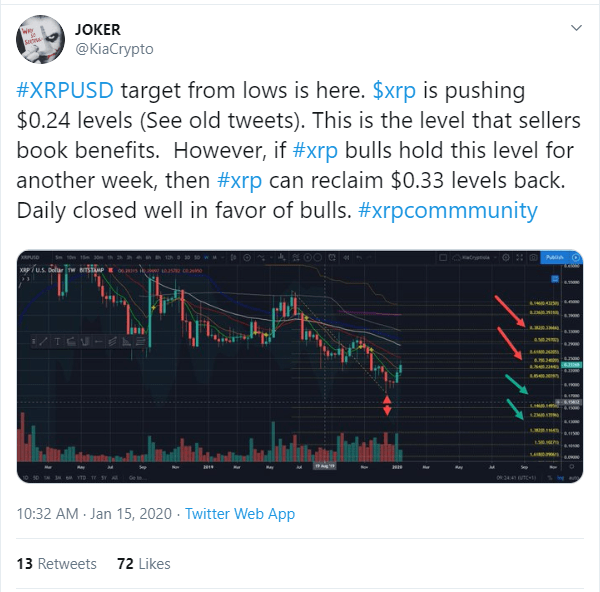Visit the @KiaCrypto handle

tap(114, 48)
